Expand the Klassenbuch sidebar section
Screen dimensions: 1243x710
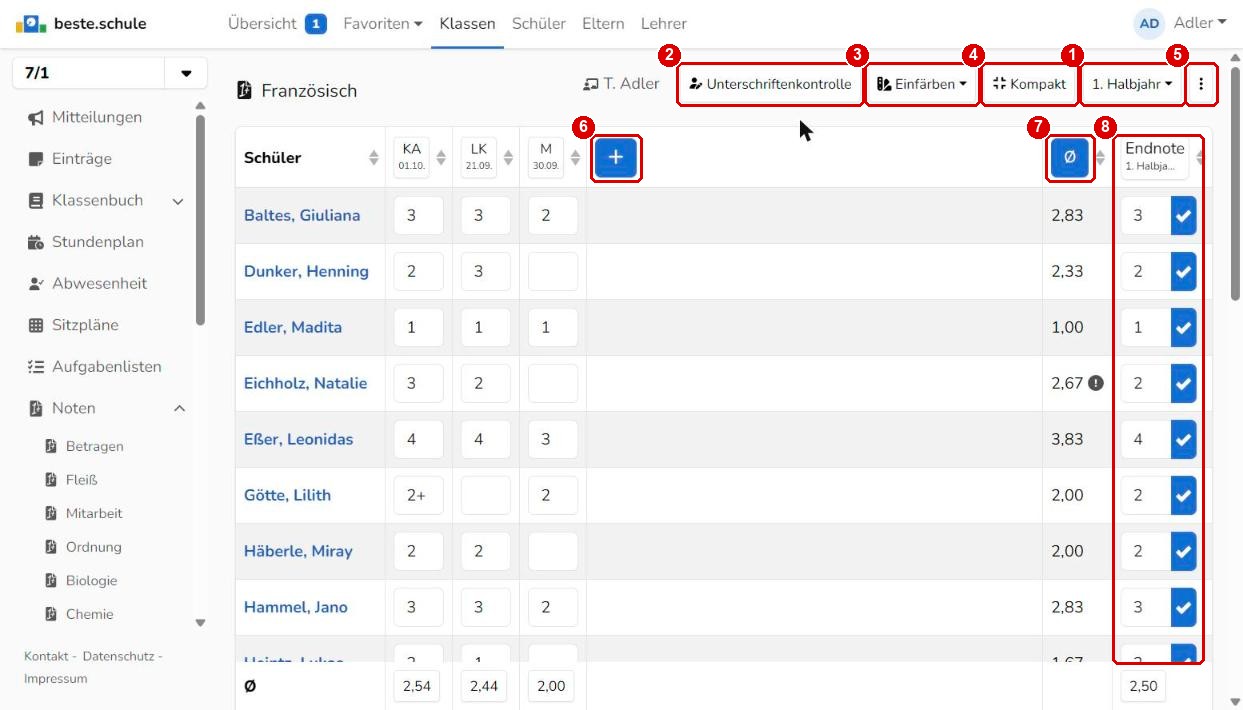[x=178, y=201]
